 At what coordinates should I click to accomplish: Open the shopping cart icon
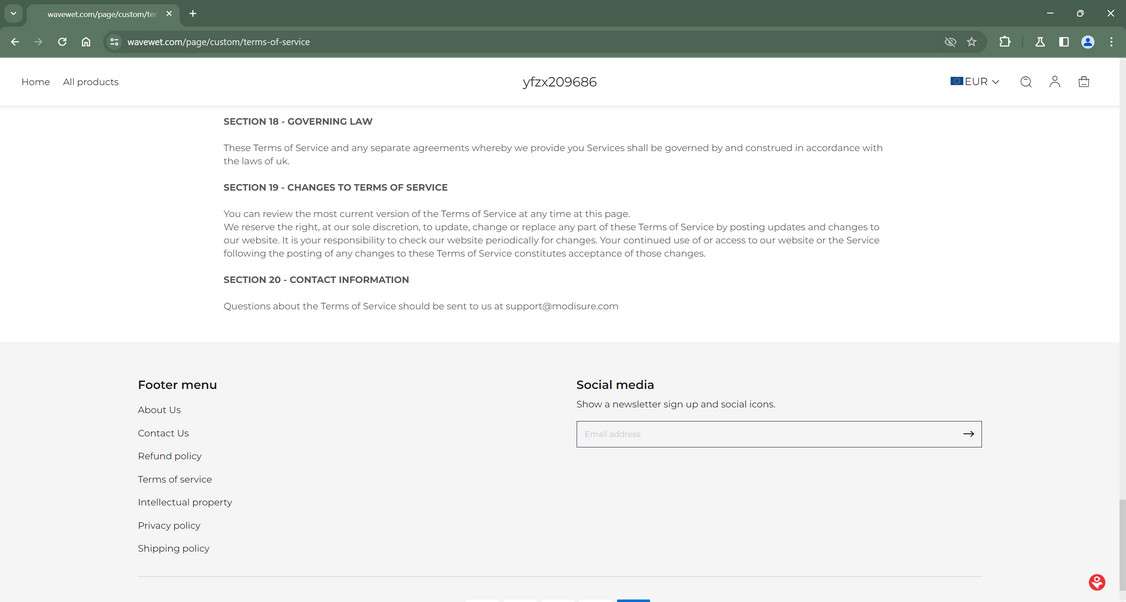pyautogui.click(x=1083, y=82)
